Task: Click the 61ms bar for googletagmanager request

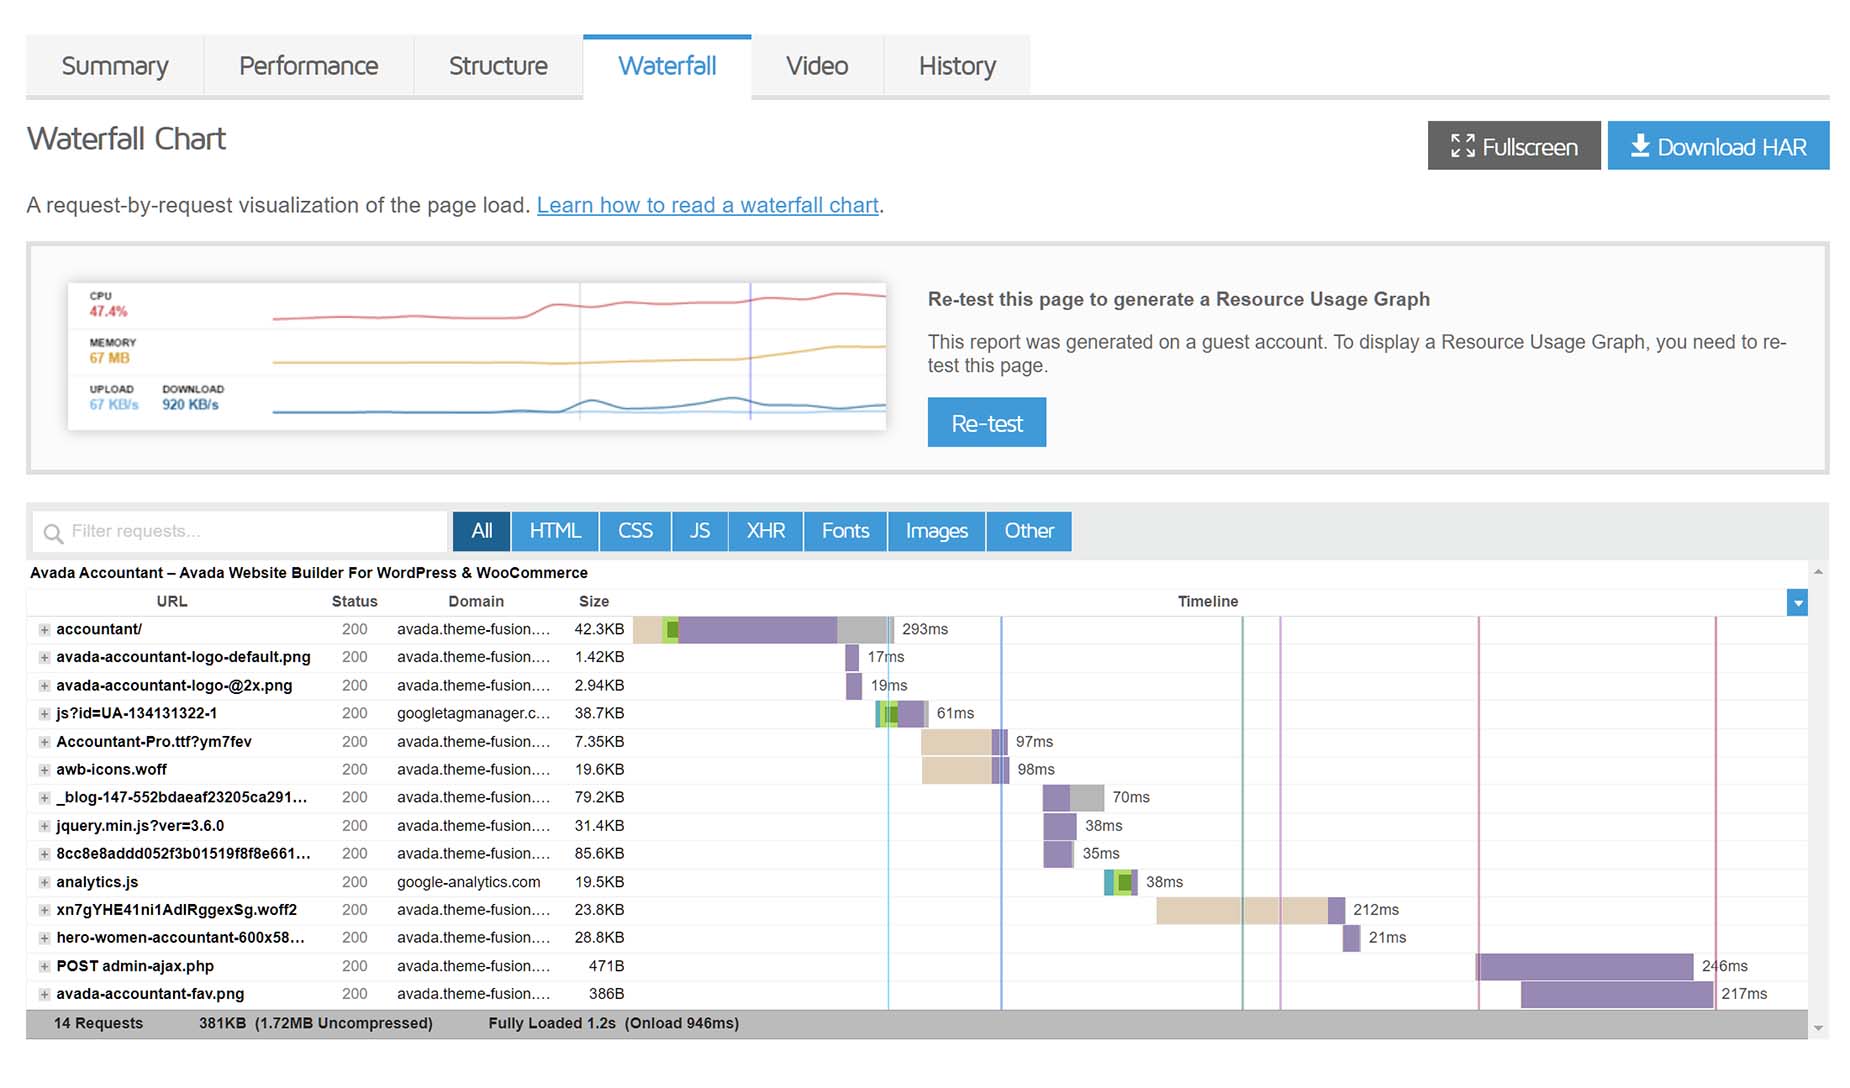Action: [x=901, y=713]
